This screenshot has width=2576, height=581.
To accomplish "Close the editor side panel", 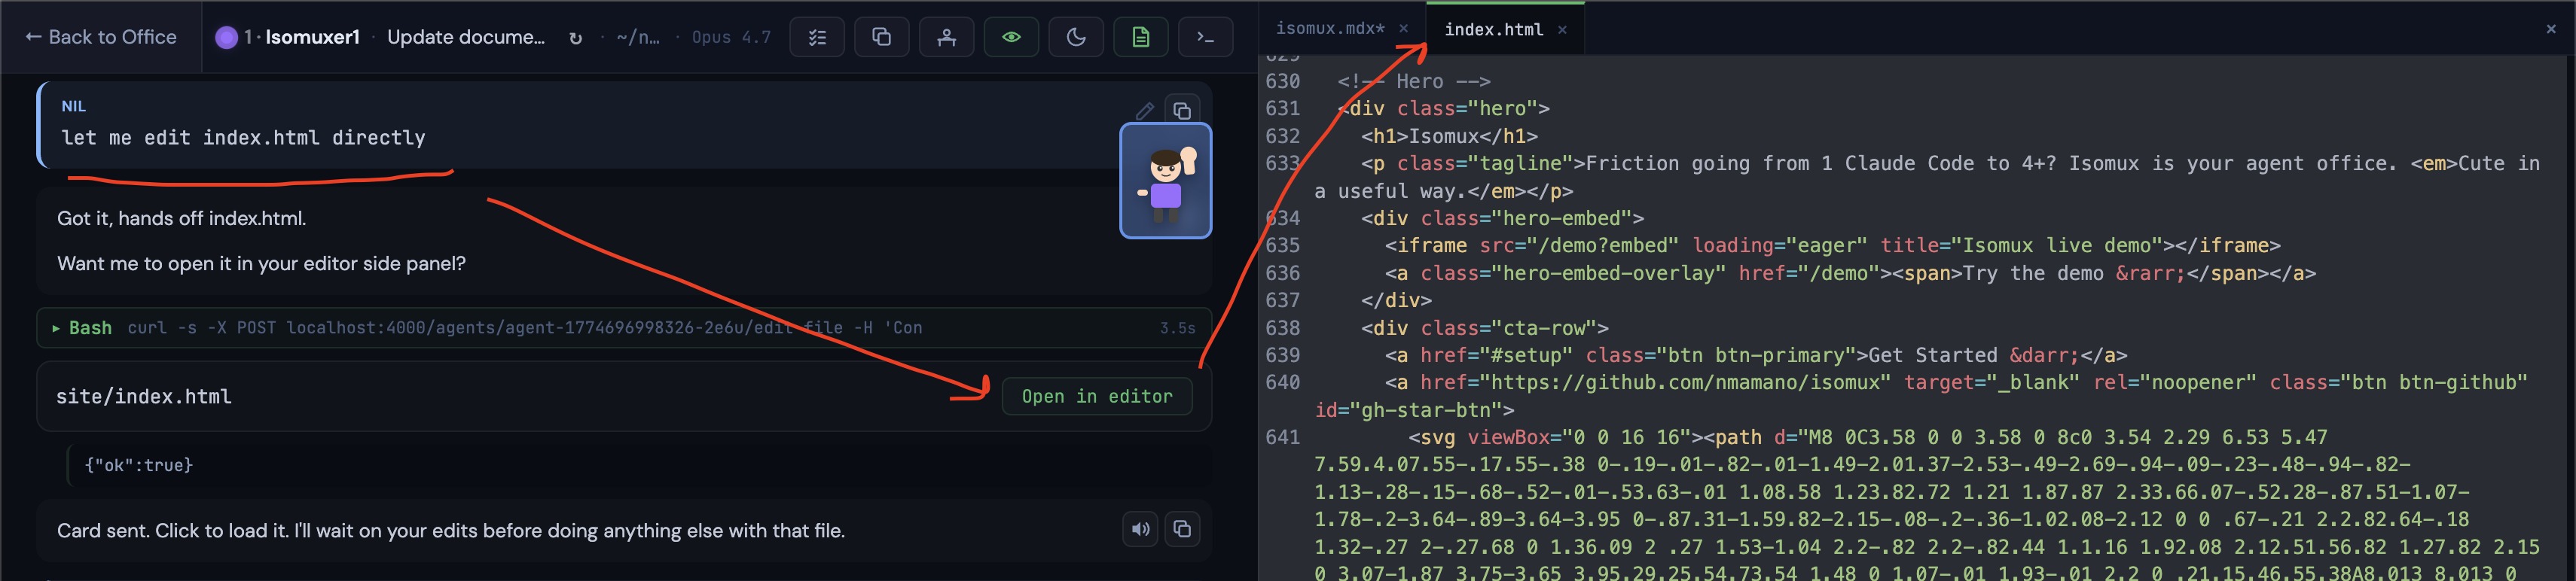I will click(2551, 29).
